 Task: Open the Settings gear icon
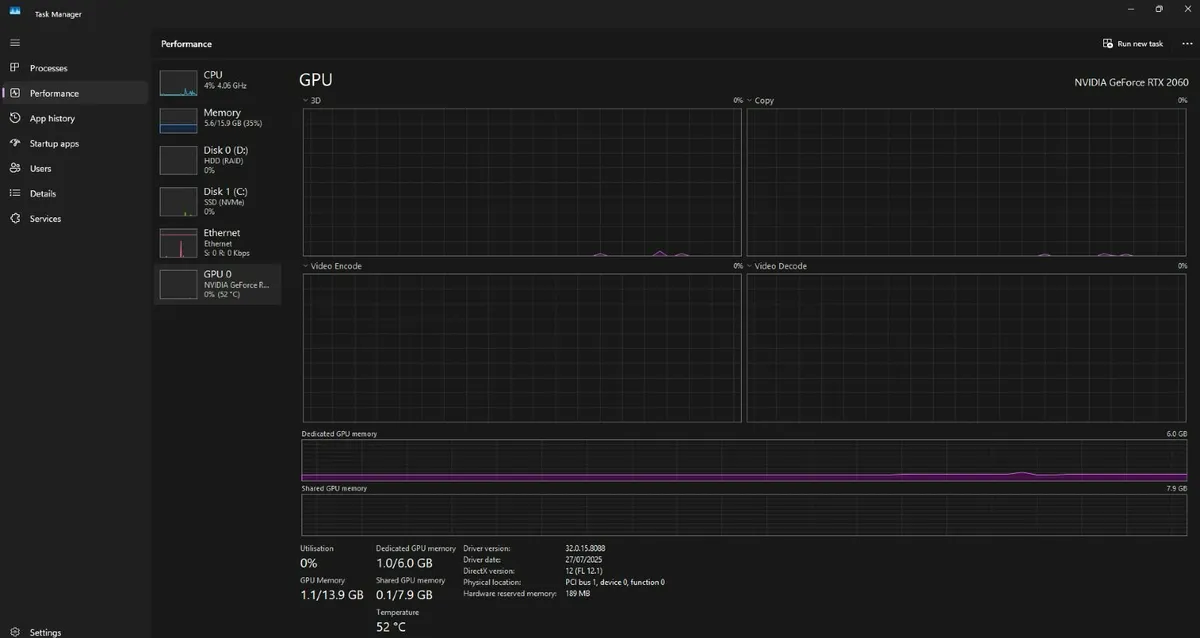pos(15,632)
